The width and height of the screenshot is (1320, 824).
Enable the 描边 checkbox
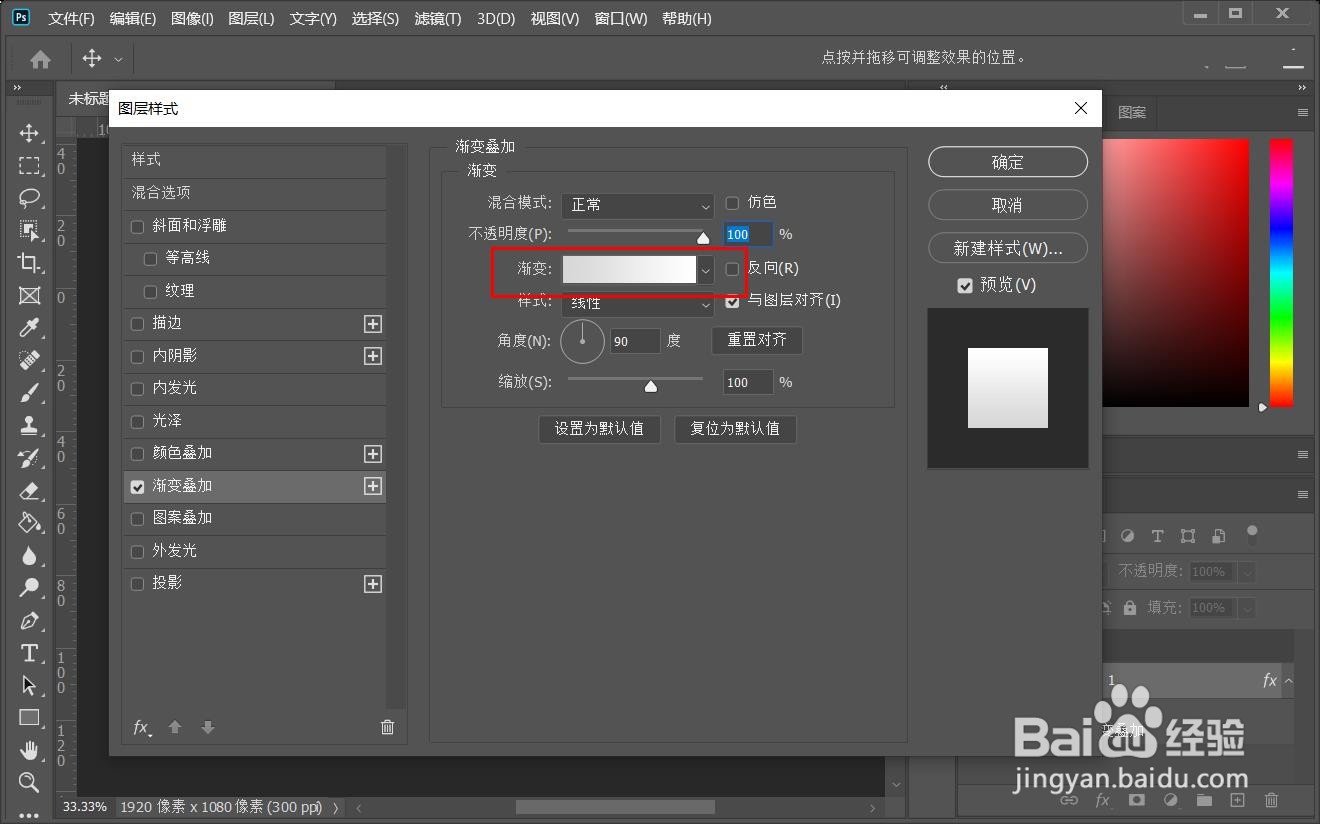point(138,324)
